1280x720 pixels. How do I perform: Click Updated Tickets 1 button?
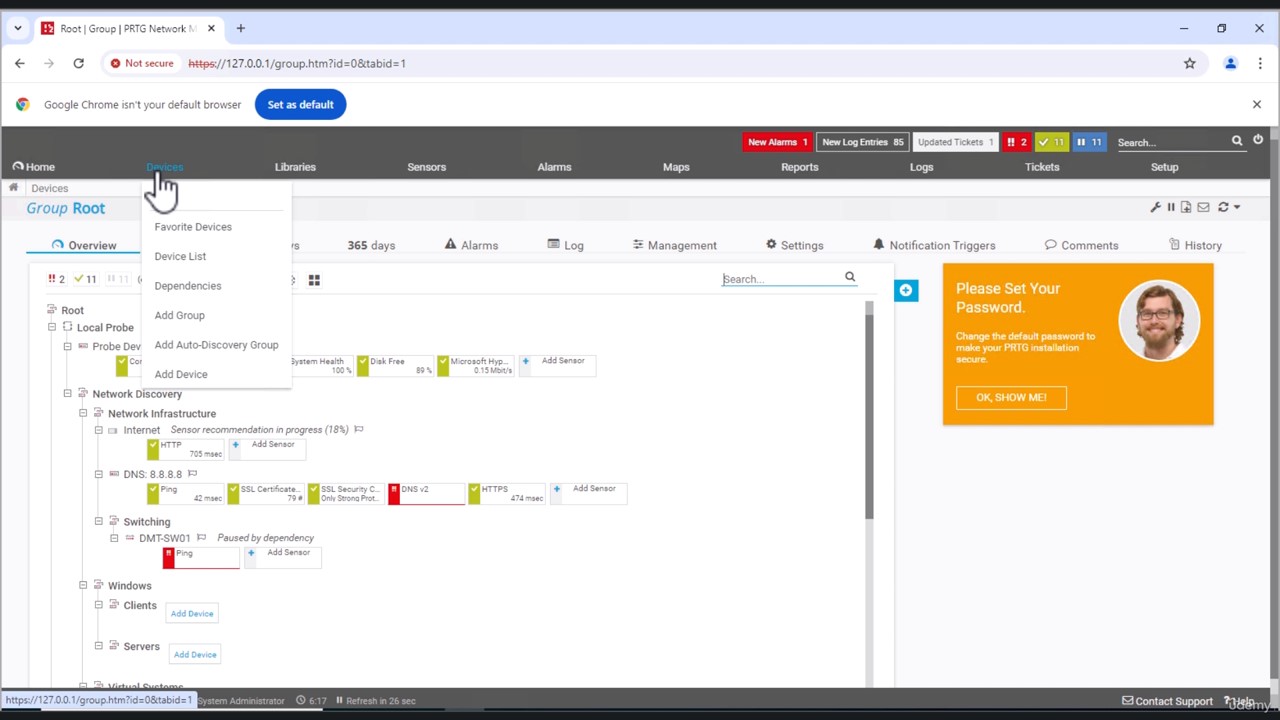click(x=955, y=142)
